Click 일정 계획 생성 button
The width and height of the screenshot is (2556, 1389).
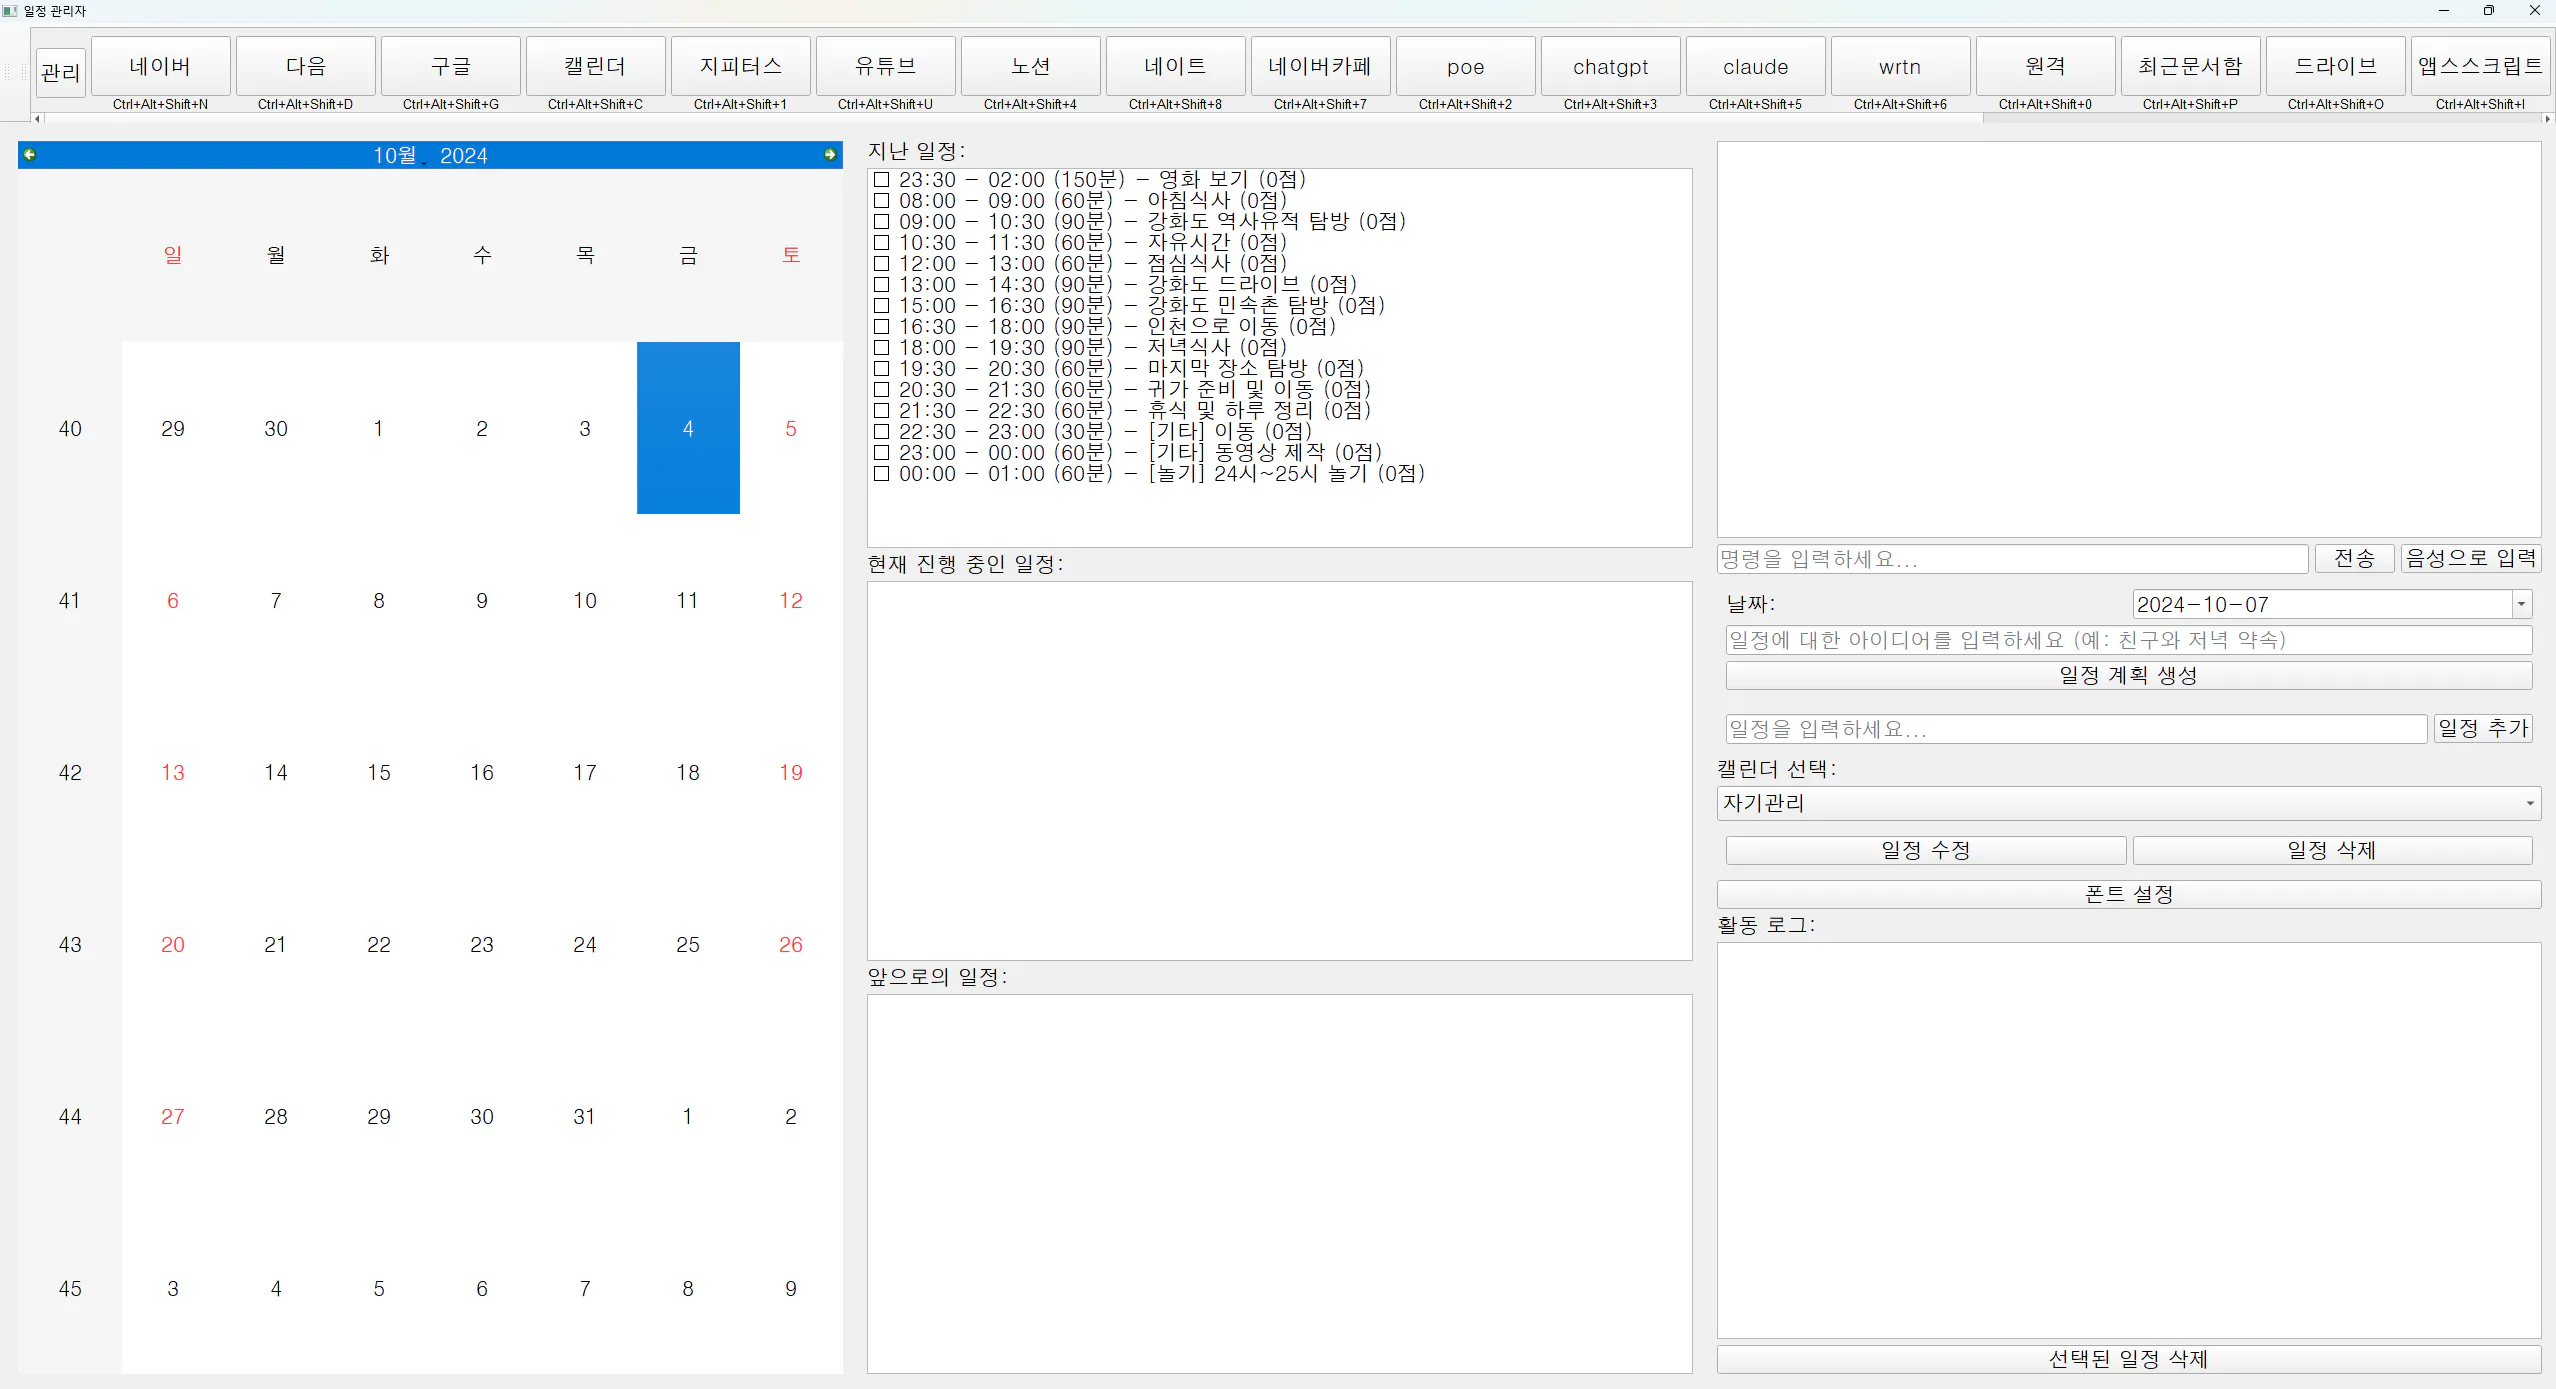2129,676
